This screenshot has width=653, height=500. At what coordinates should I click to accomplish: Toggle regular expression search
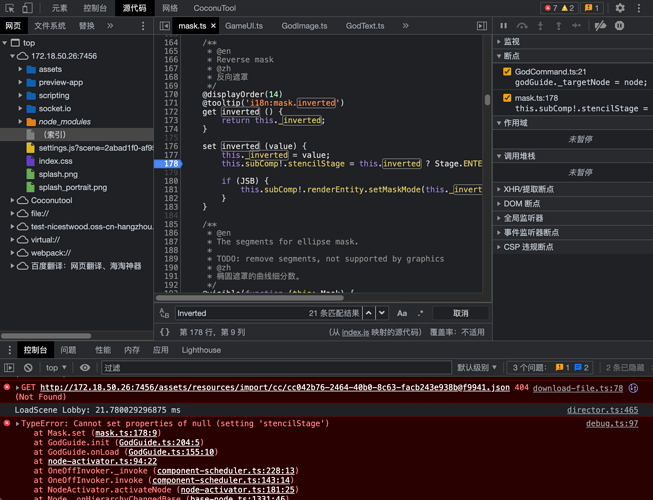420,313
